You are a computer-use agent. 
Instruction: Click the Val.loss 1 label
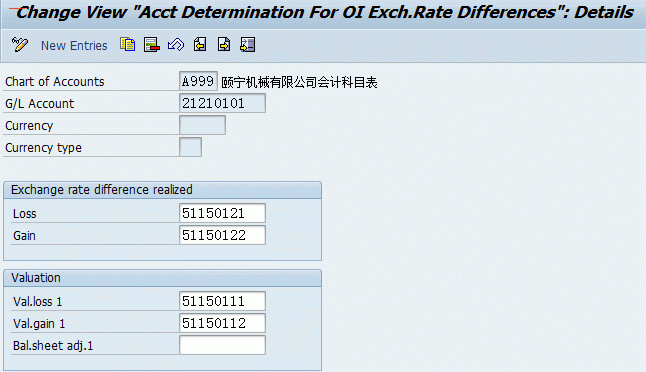(37, 302)
